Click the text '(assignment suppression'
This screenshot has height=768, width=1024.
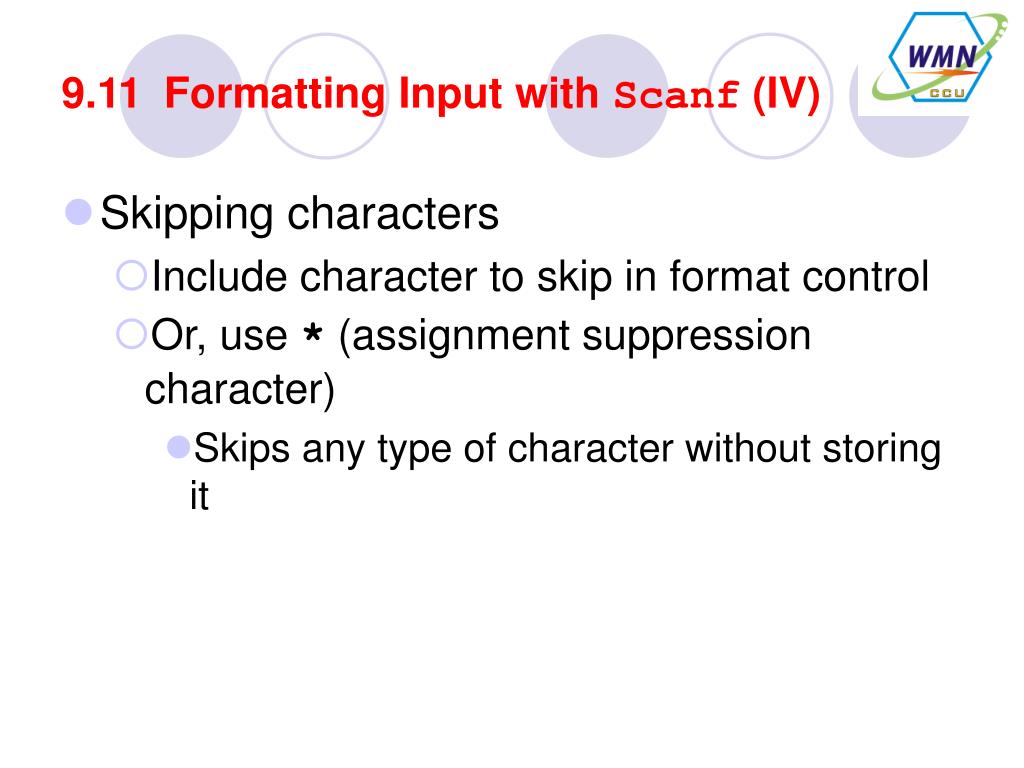[575, 336]
